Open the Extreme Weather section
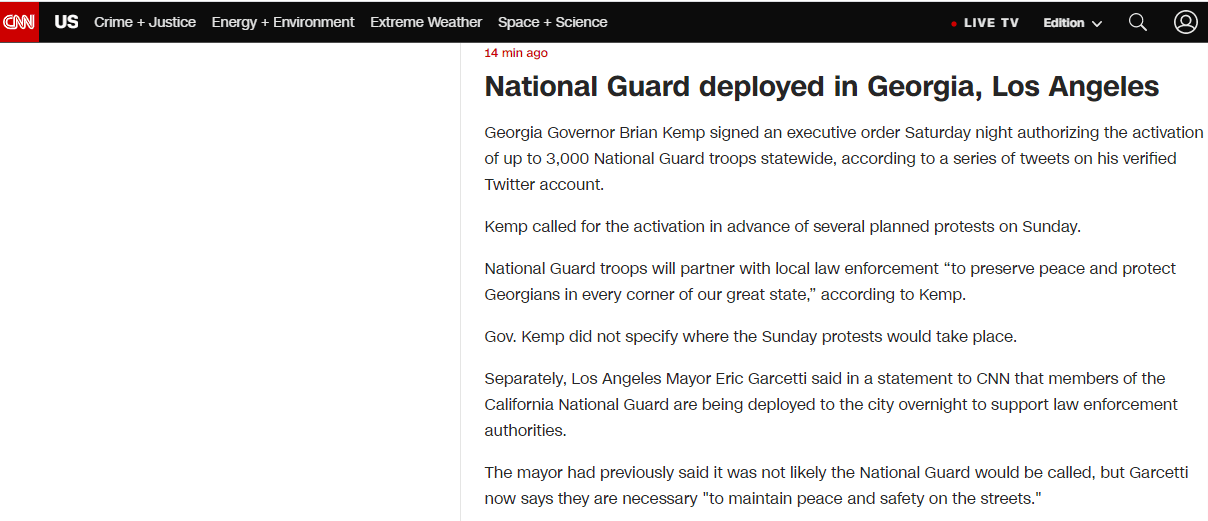Image resolution: width=1208 pixels, height=521 pixels. click(x=426, y=22)
